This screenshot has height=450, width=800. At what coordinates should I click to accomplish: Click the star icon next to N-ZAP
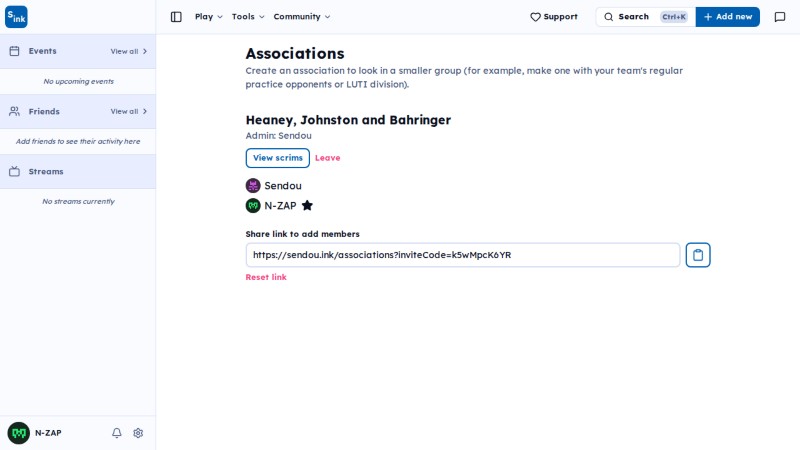(307, 206)
